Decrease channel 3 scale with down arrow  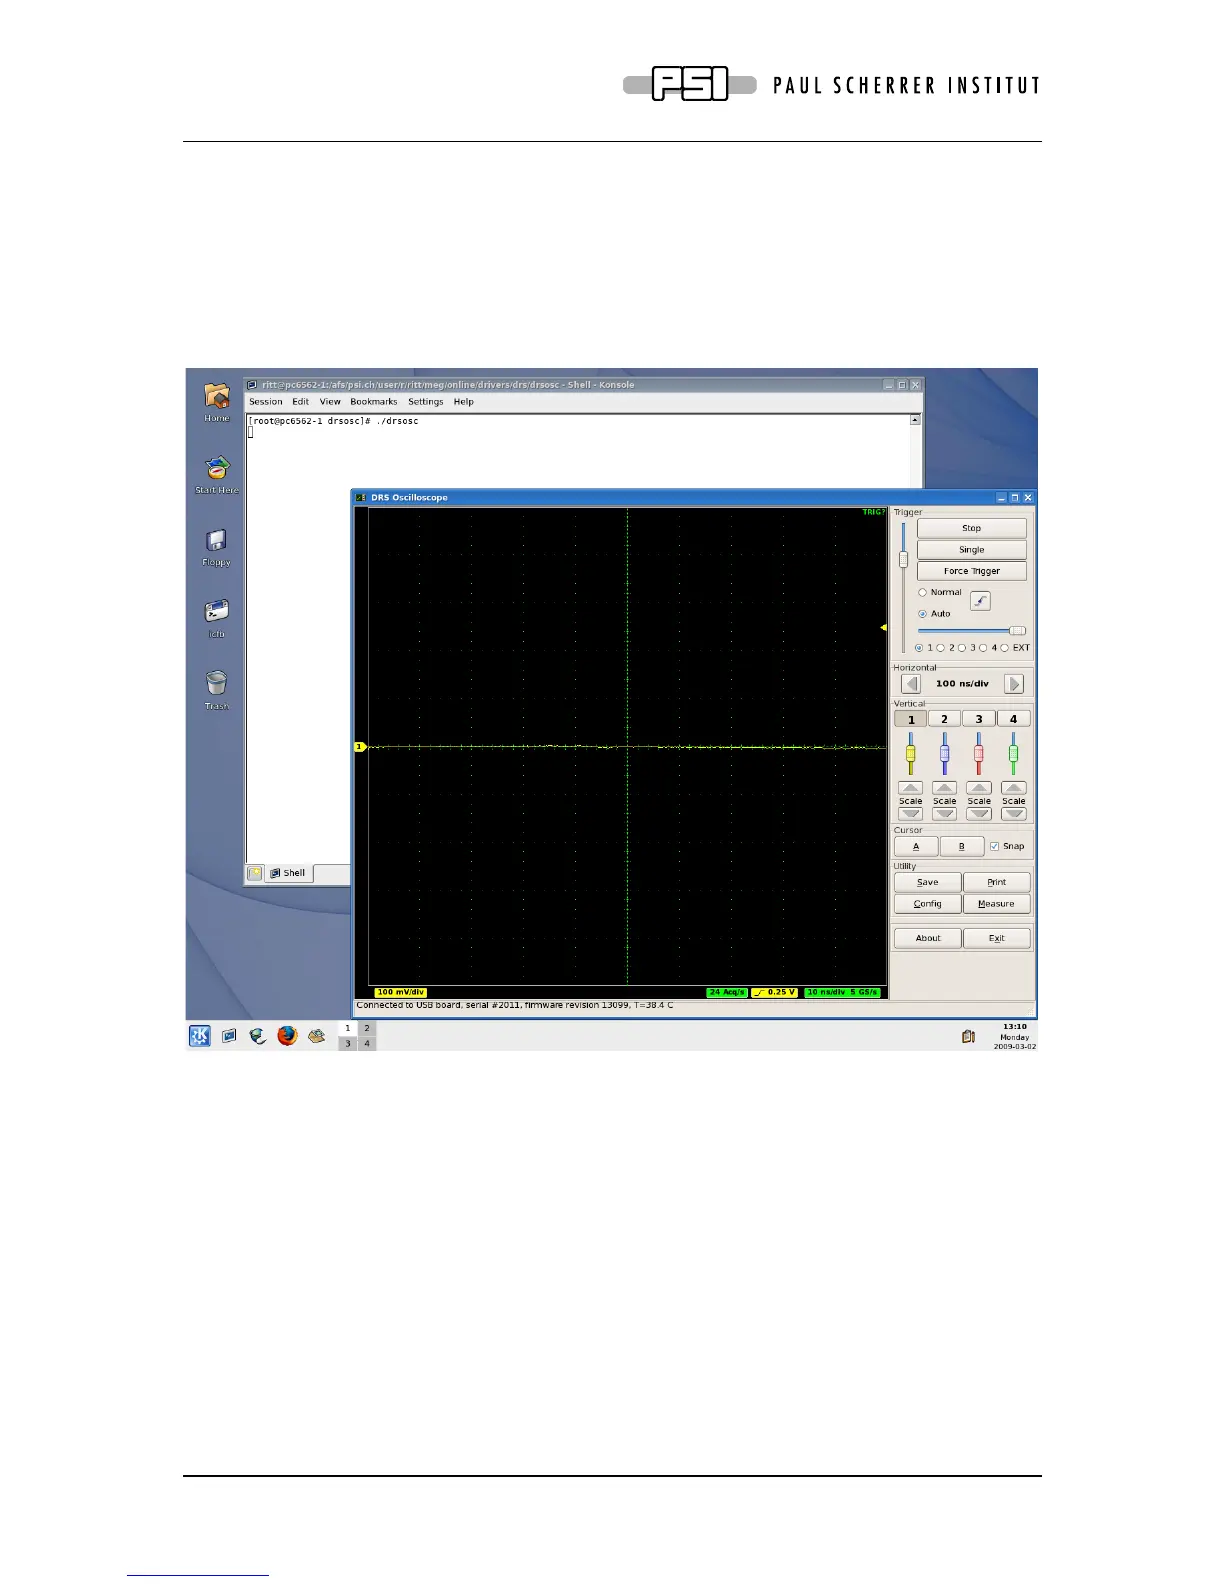pyautogui.click(x=979, y=814)
